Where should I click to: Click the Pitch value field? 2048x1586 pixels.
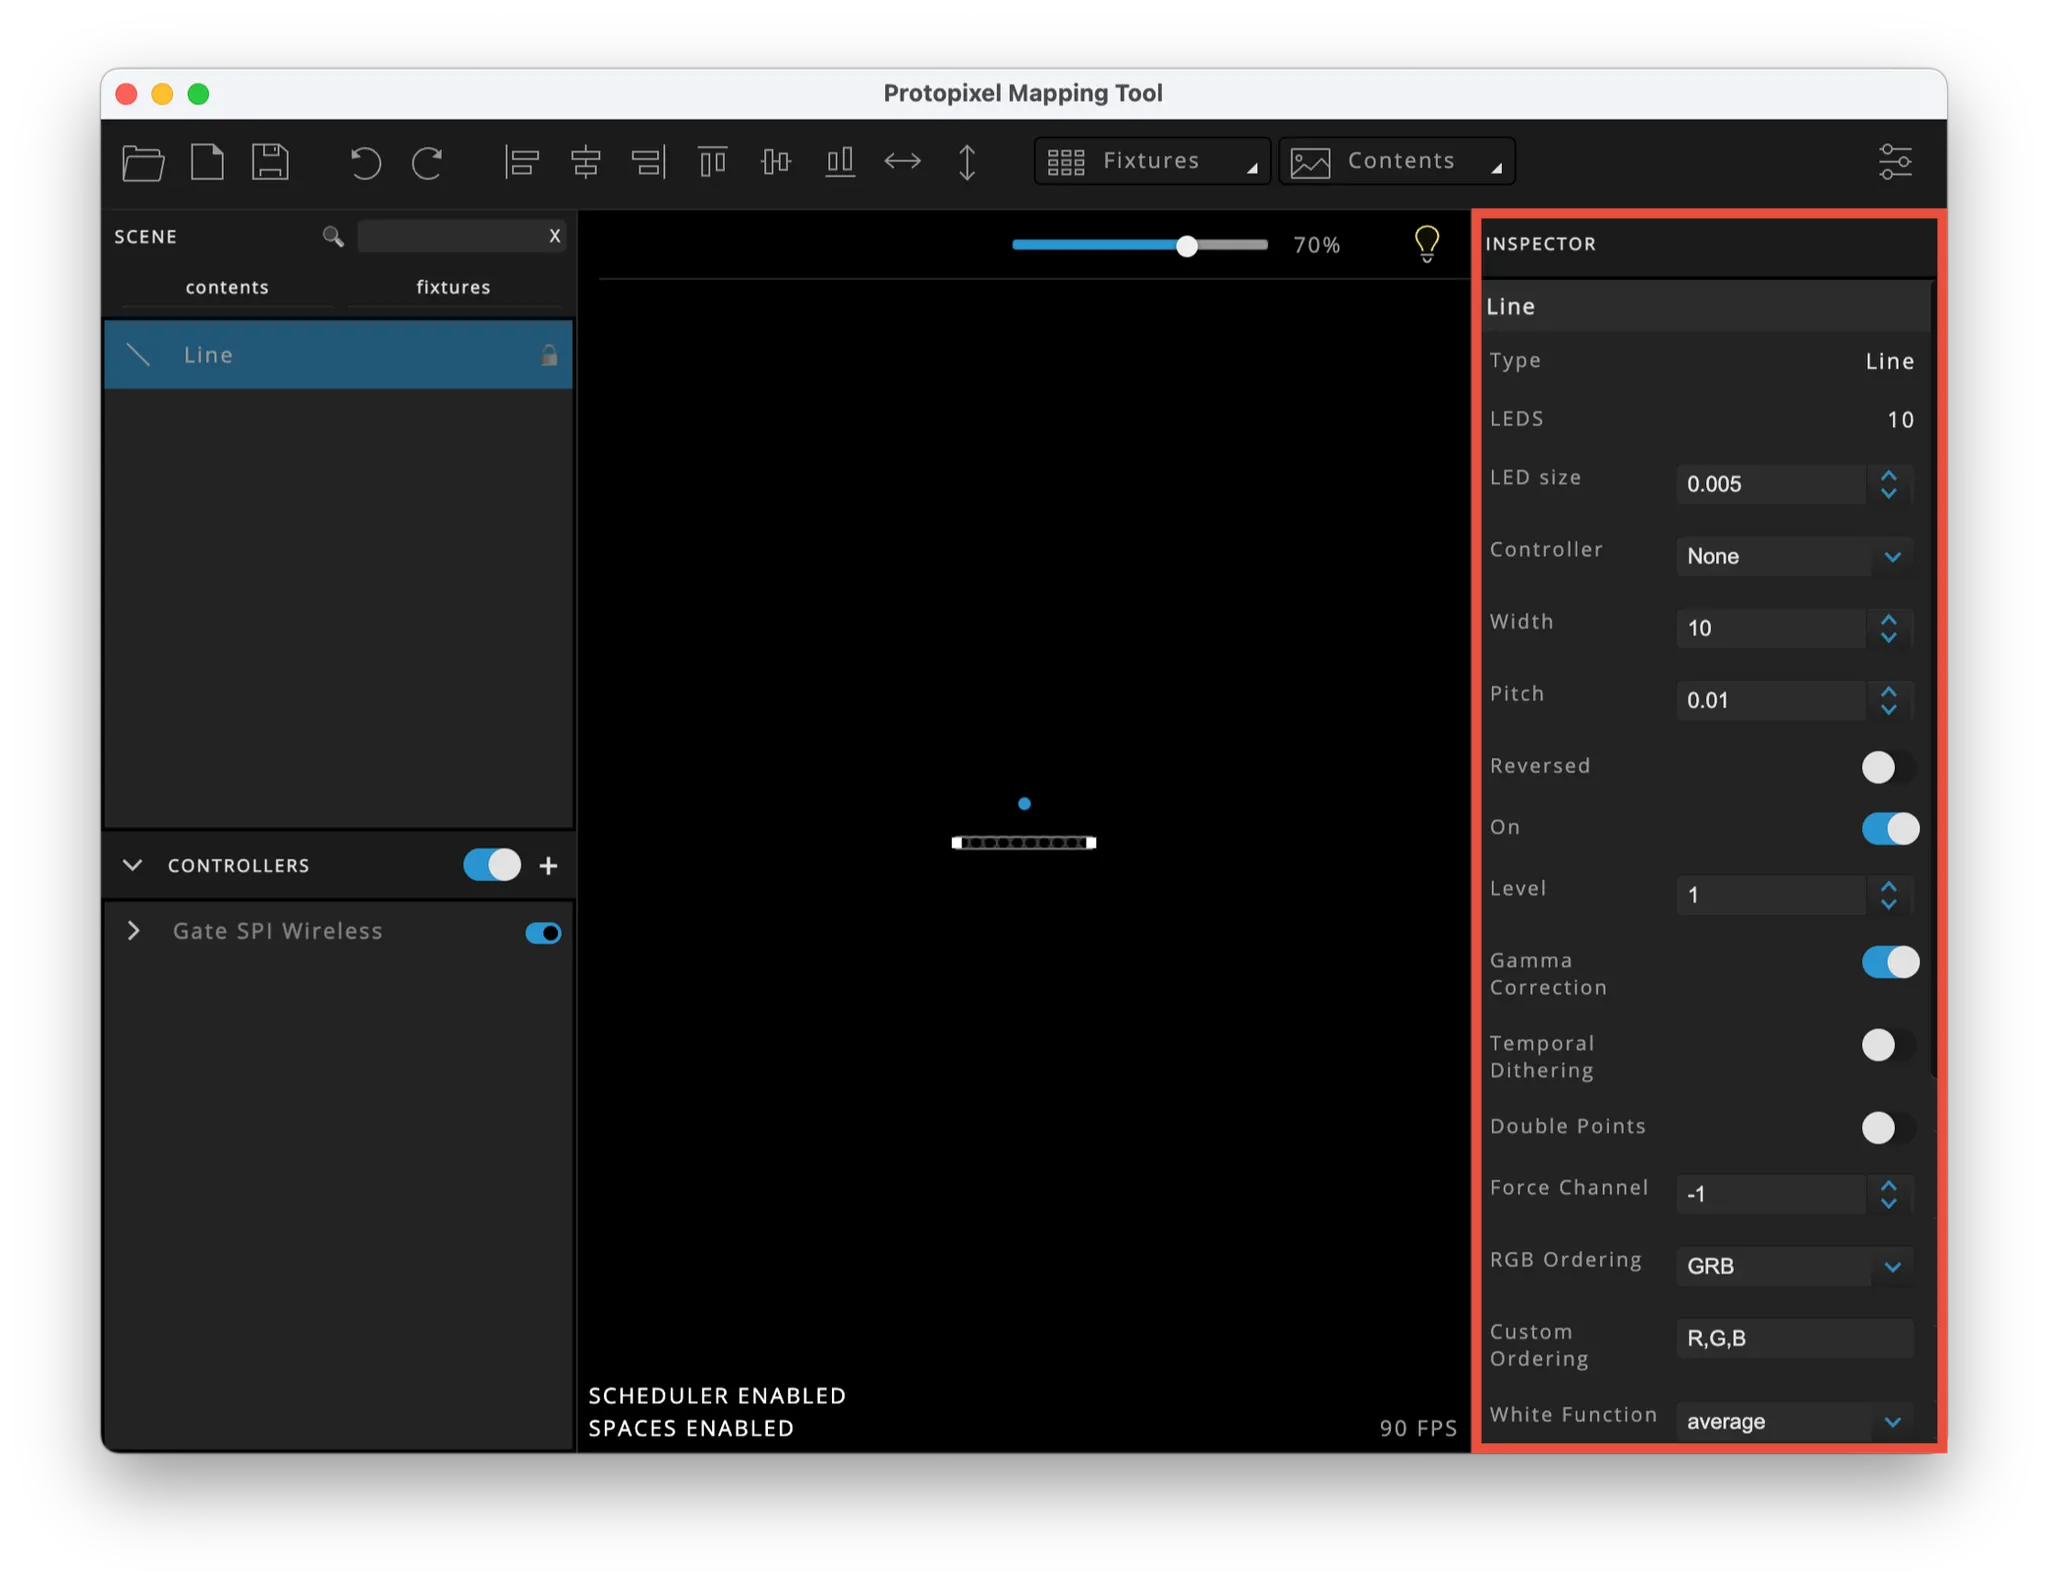coord(1770,700)
